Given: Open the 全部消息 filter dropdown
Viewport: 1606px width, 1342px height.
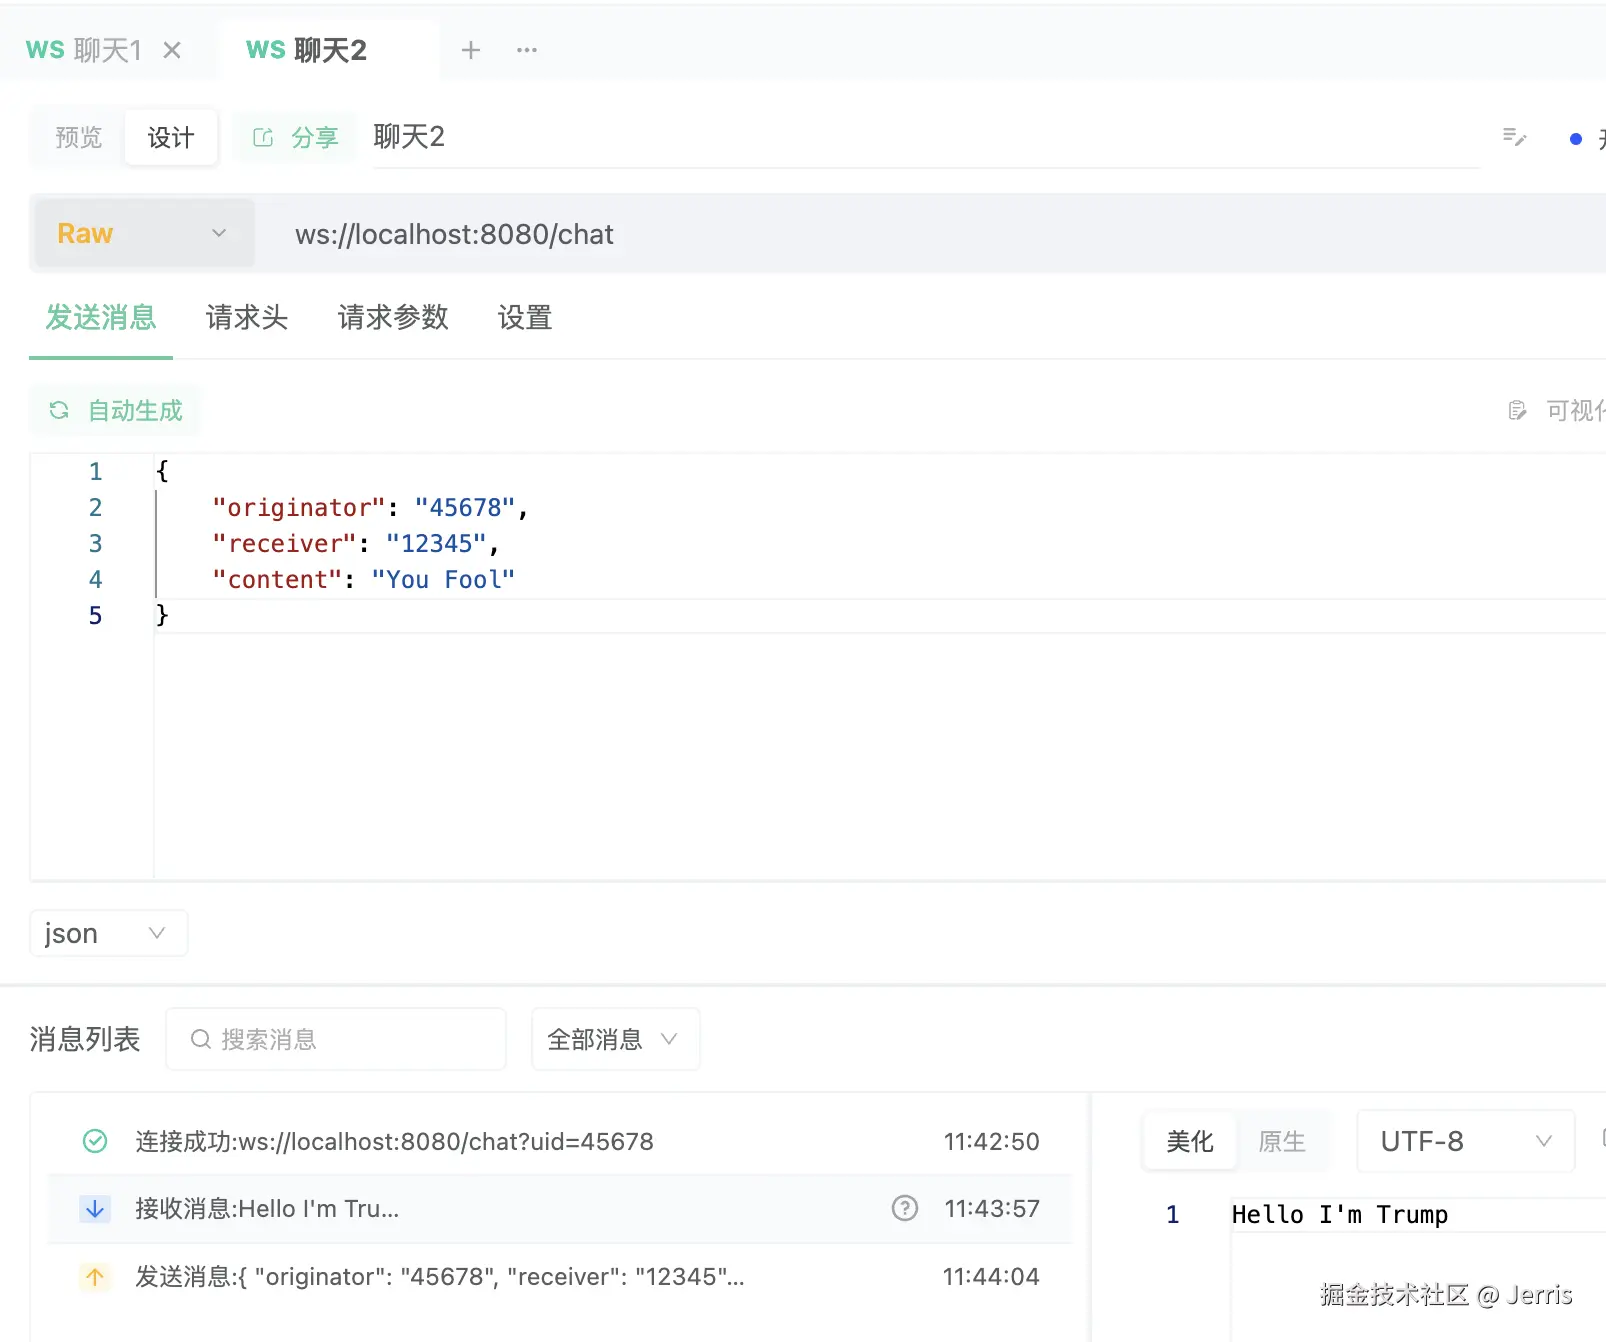Looking at the screenshot, I should click(x=615, y=1039).
